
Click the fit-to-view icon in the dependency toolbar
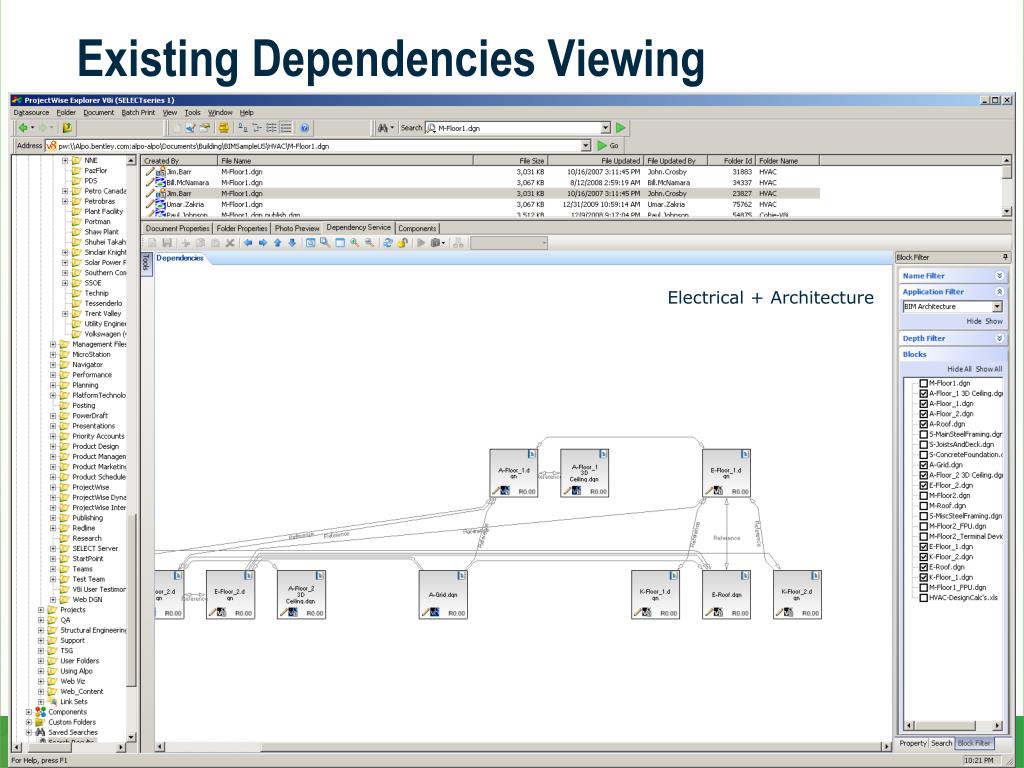tap(310, 243)
